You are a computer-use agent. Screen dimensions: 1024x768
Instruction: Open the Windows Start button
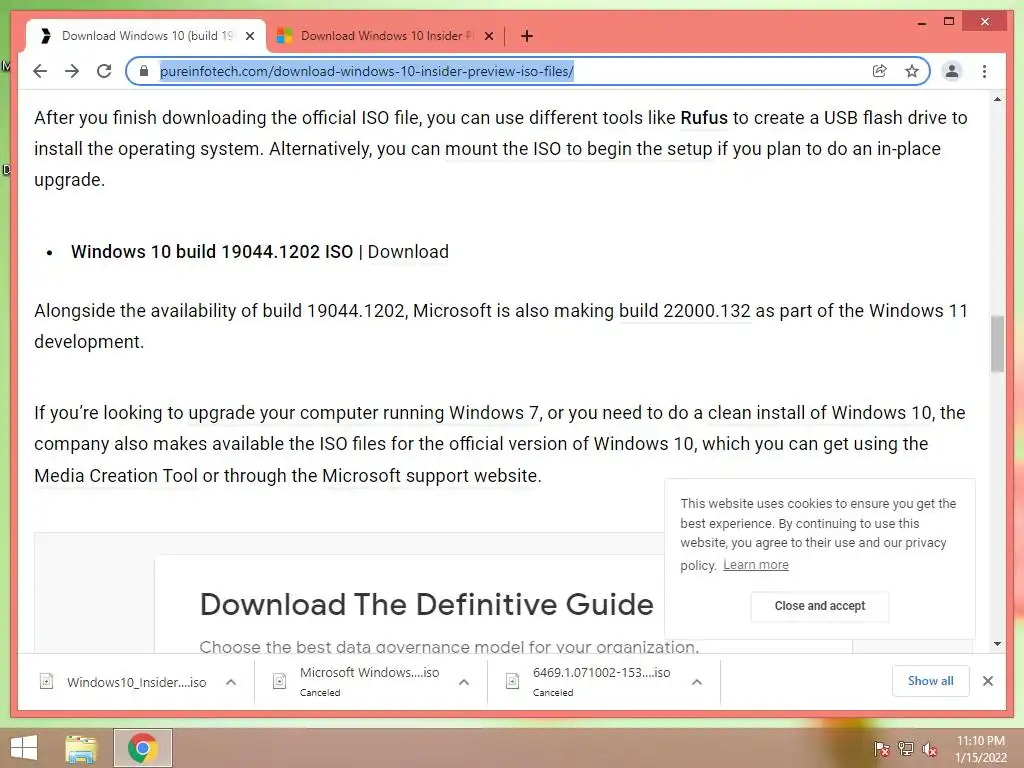24,748
